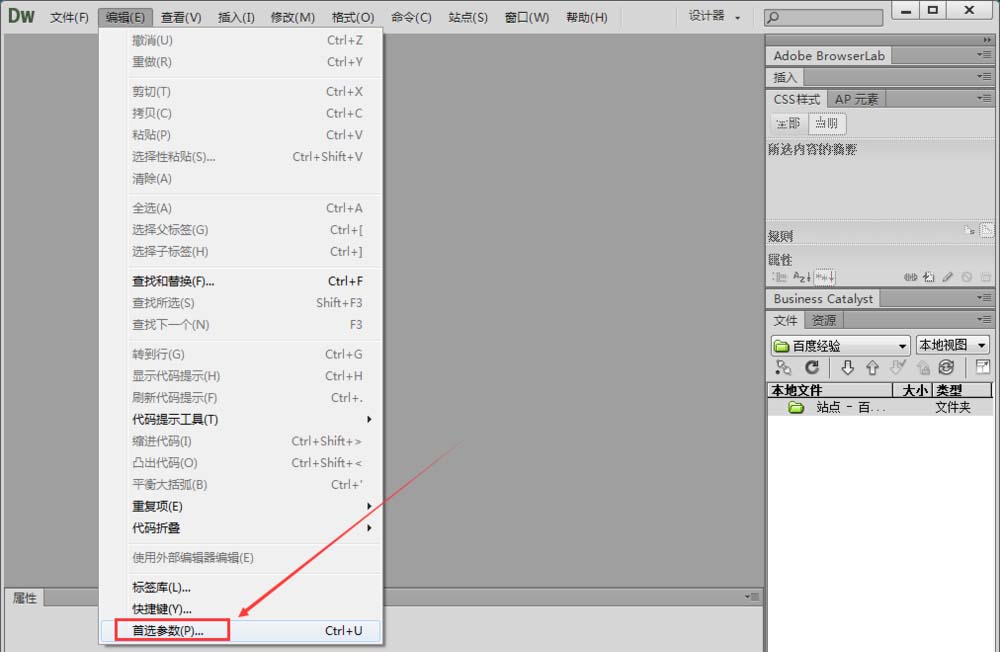Click the Edit Rule pencil icon
The width and height of the screenshot is (1000, 652).
tap(948, 277)
